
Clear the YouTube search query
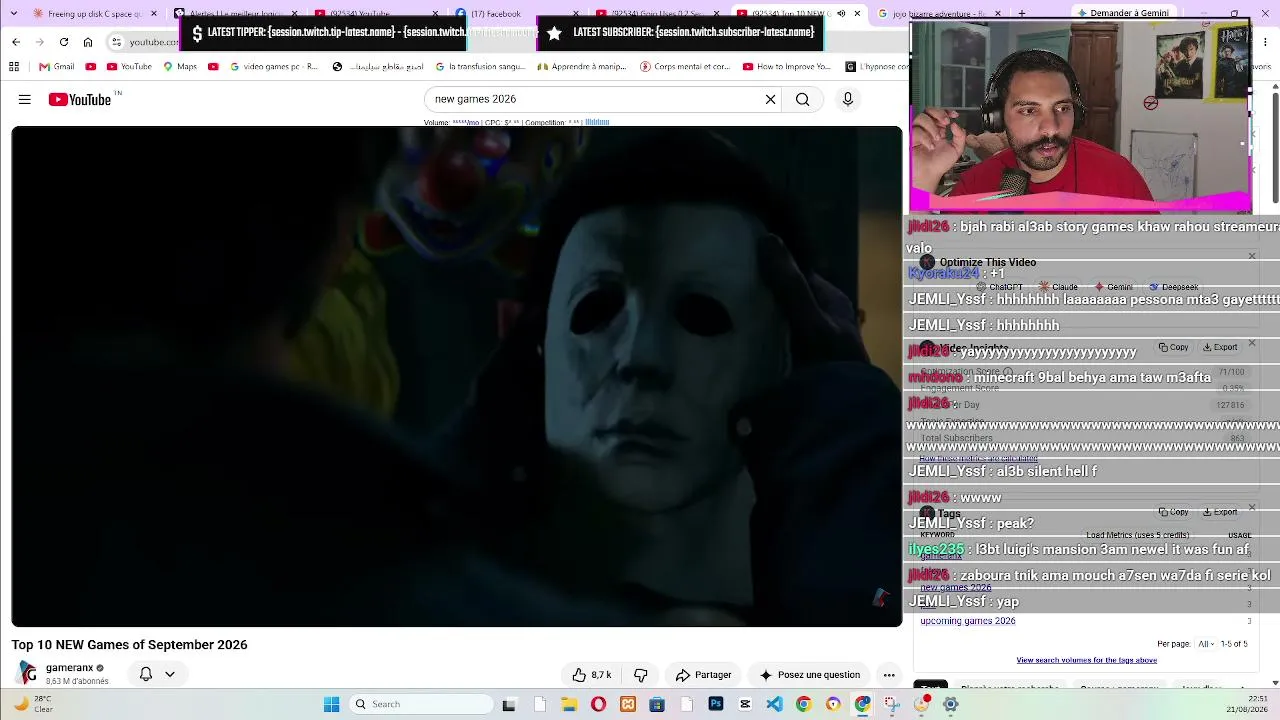770,99
